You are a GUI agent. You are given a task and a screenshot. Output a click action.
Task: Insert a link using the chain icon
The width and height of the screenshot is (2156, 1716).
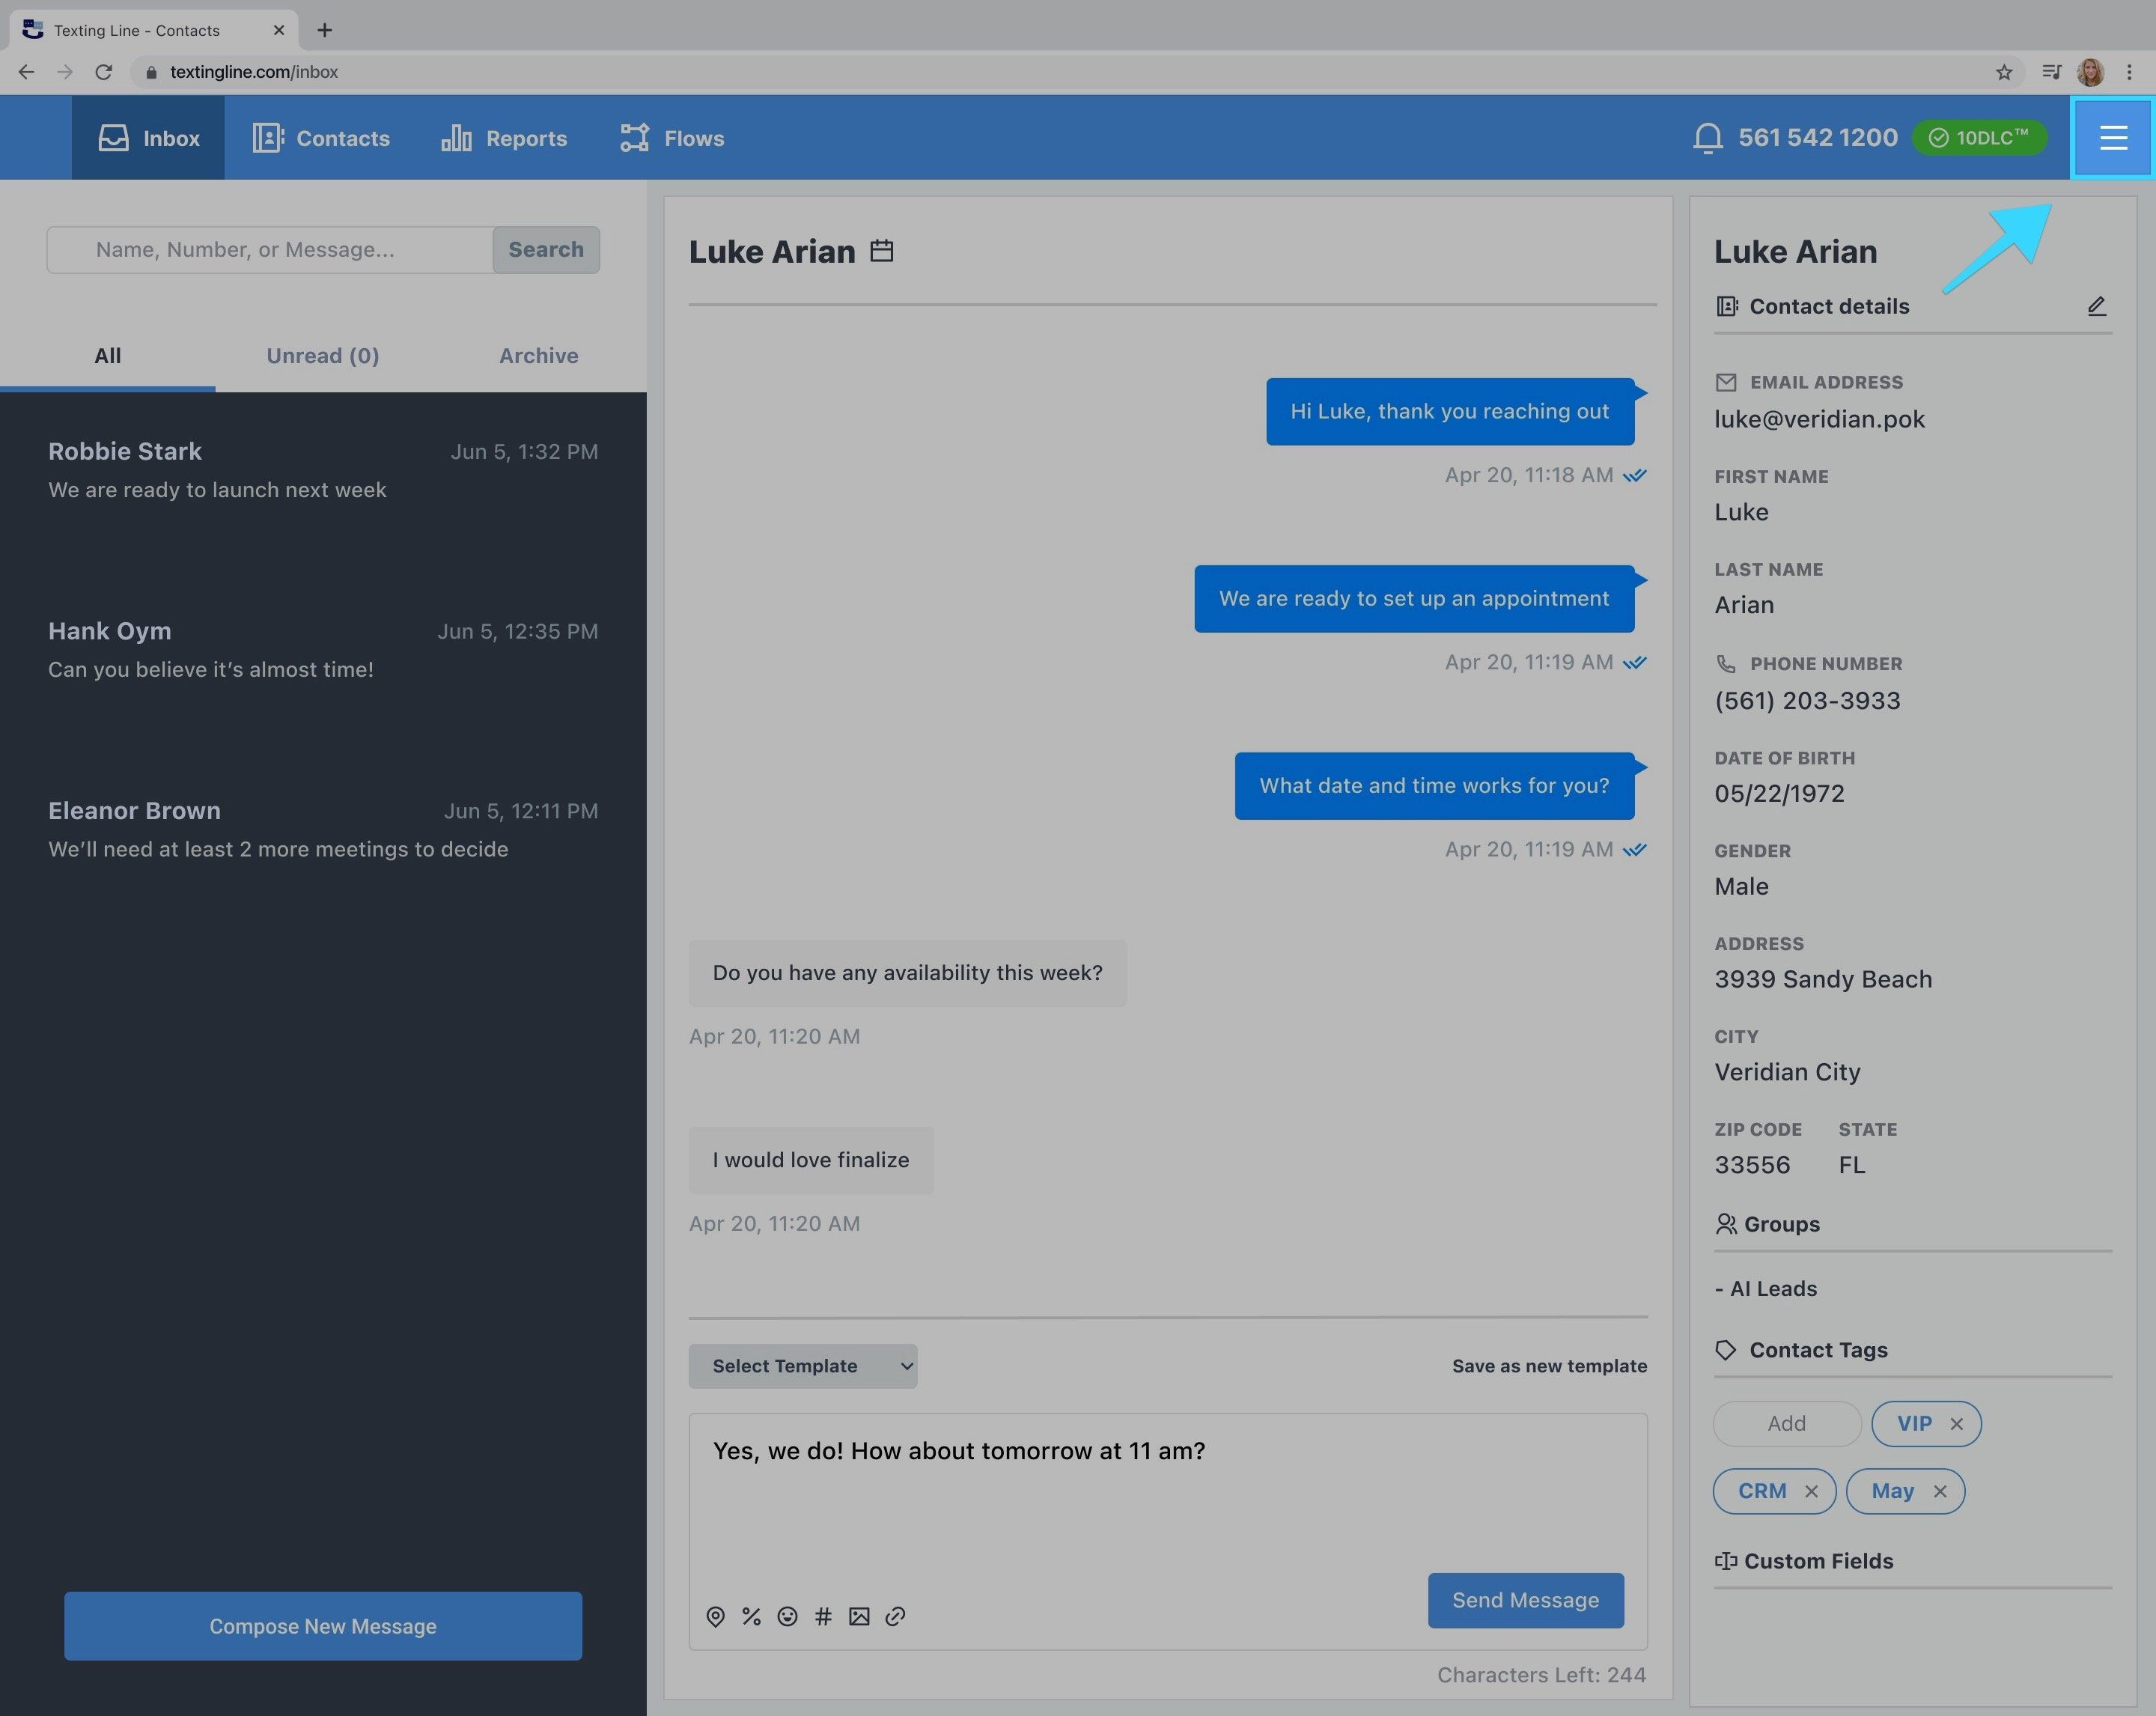pyautogui.click(x=895, y=1616)
